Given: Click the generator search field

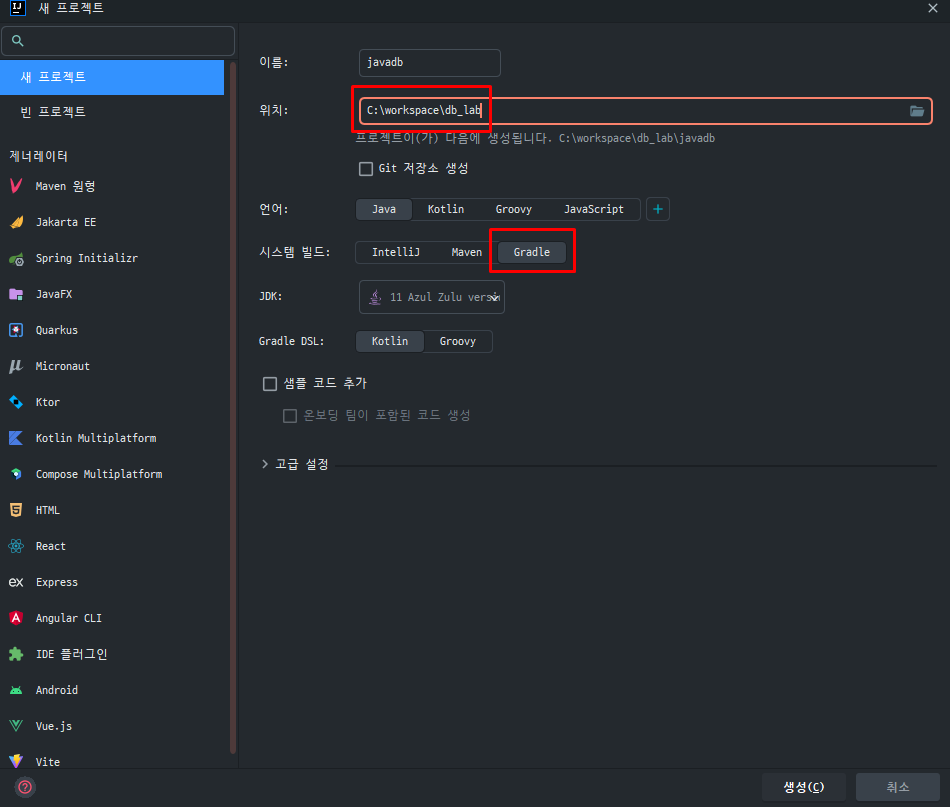Looking at the screenshot, I should (x=118, y=41).
